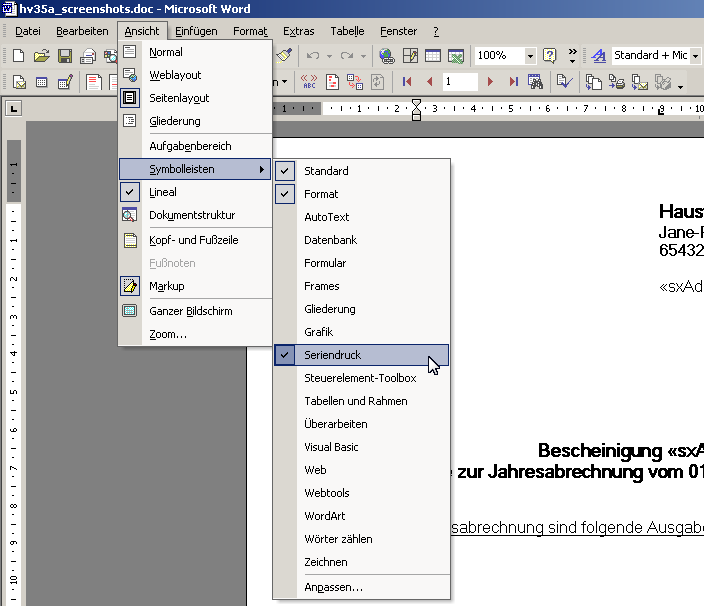Viewport: 704px width, 606px height.
Task: Open the Extras menu
Action: click(x=299, y=31)
